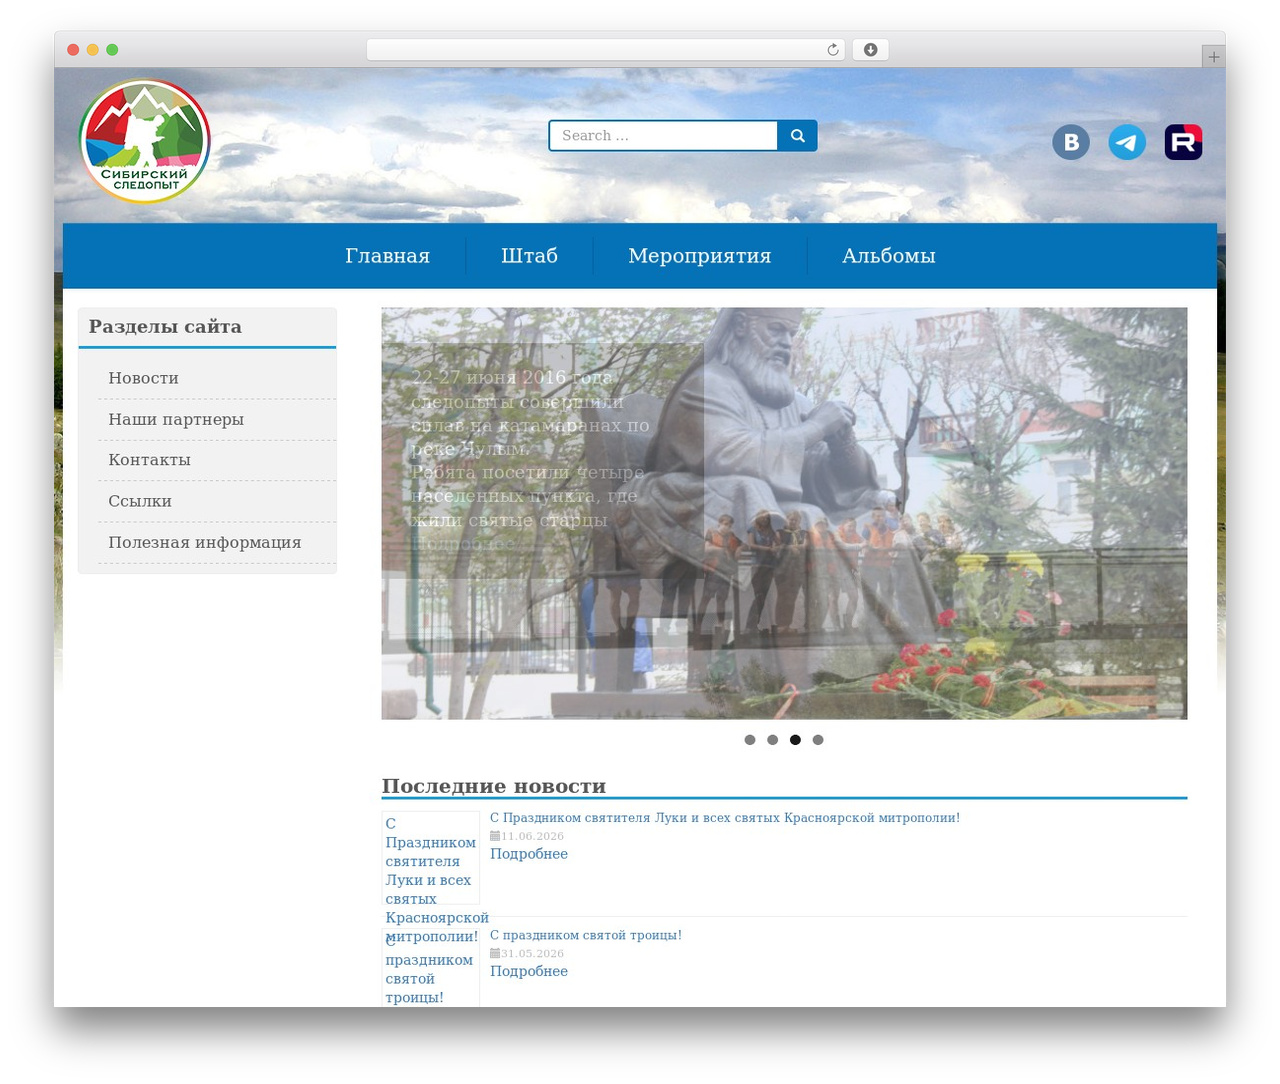Click the browser download icon
Screen dimensions: 1280x1084
click(x=870, y=50)
